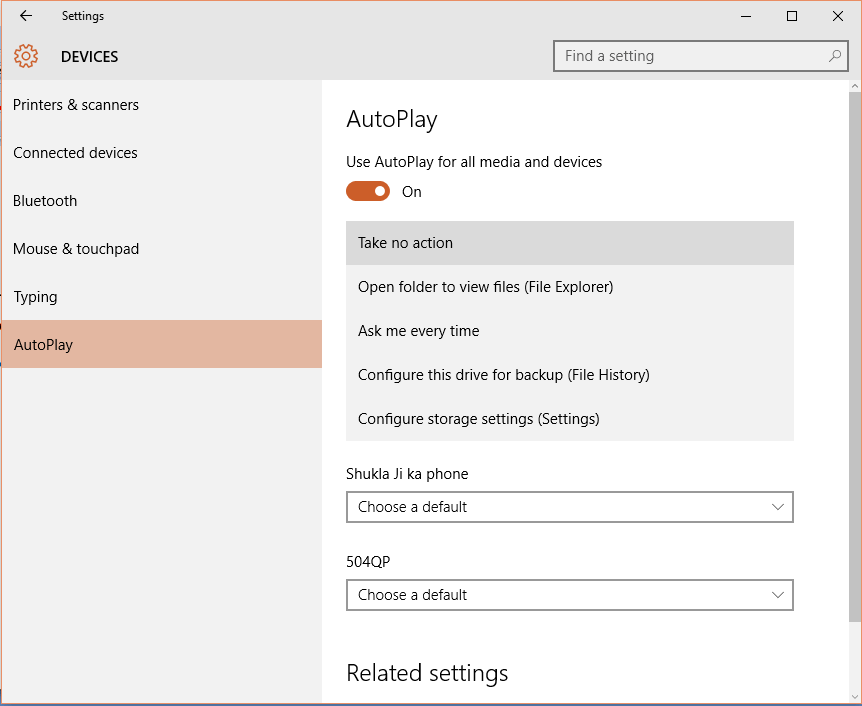Click the Devices gear icon
862x706 pixels.
point(26,57)
